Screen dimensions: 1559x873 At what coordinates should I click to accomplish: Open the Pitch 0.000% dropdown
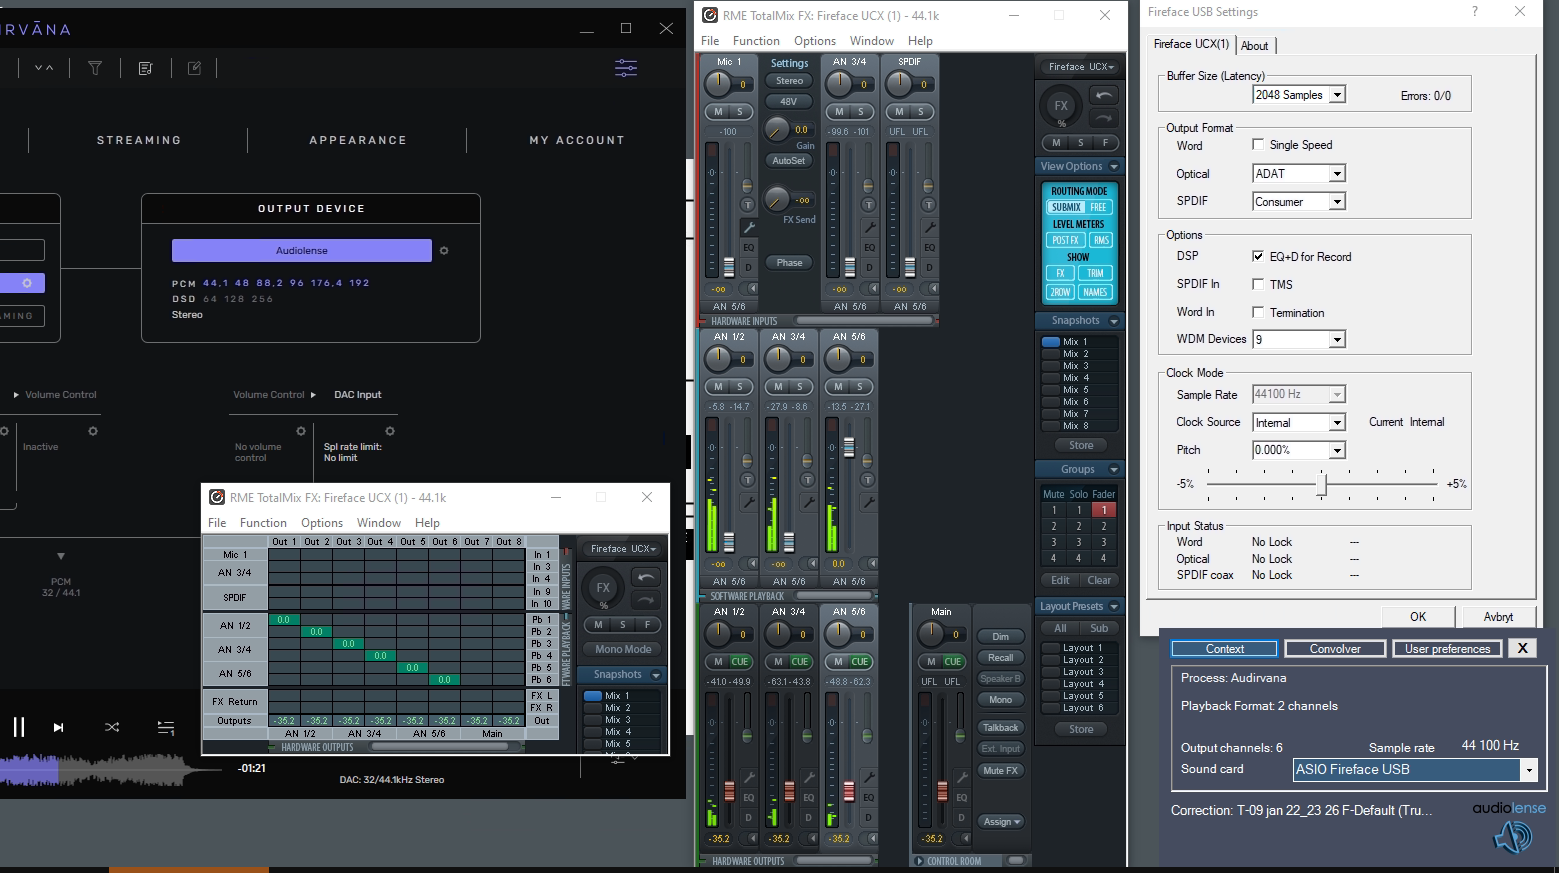click(1299, 450)
